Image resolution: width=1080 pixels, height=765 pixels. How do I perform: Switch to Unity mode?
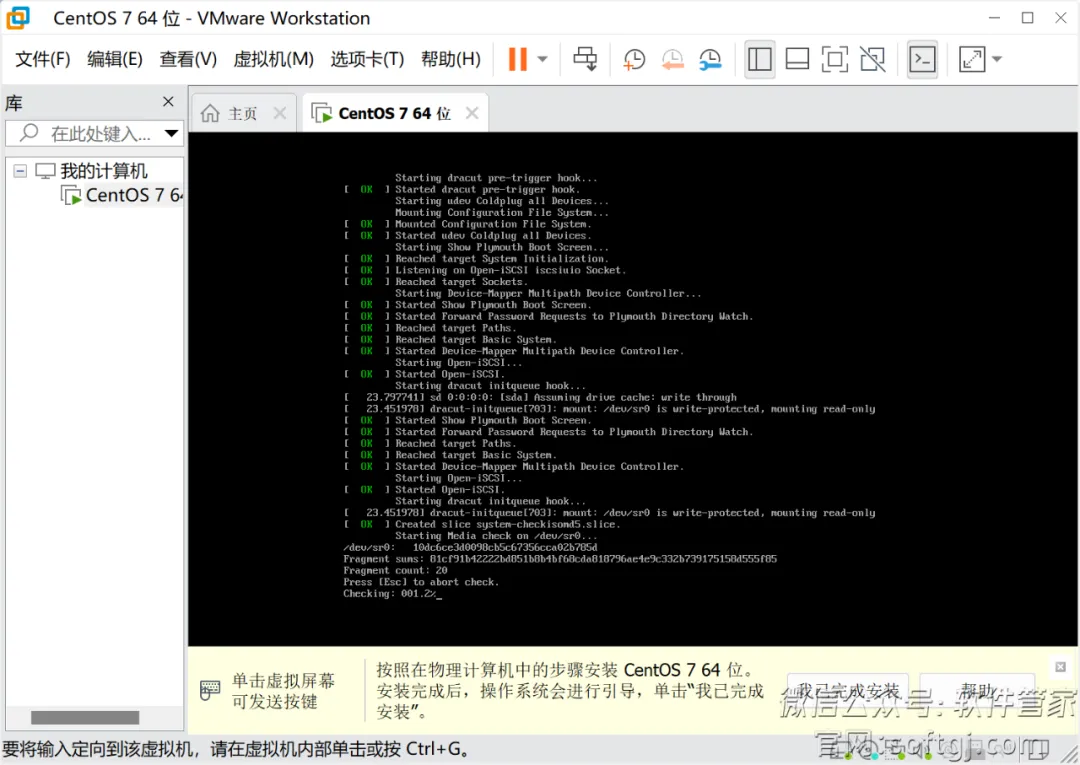(873, 59)
